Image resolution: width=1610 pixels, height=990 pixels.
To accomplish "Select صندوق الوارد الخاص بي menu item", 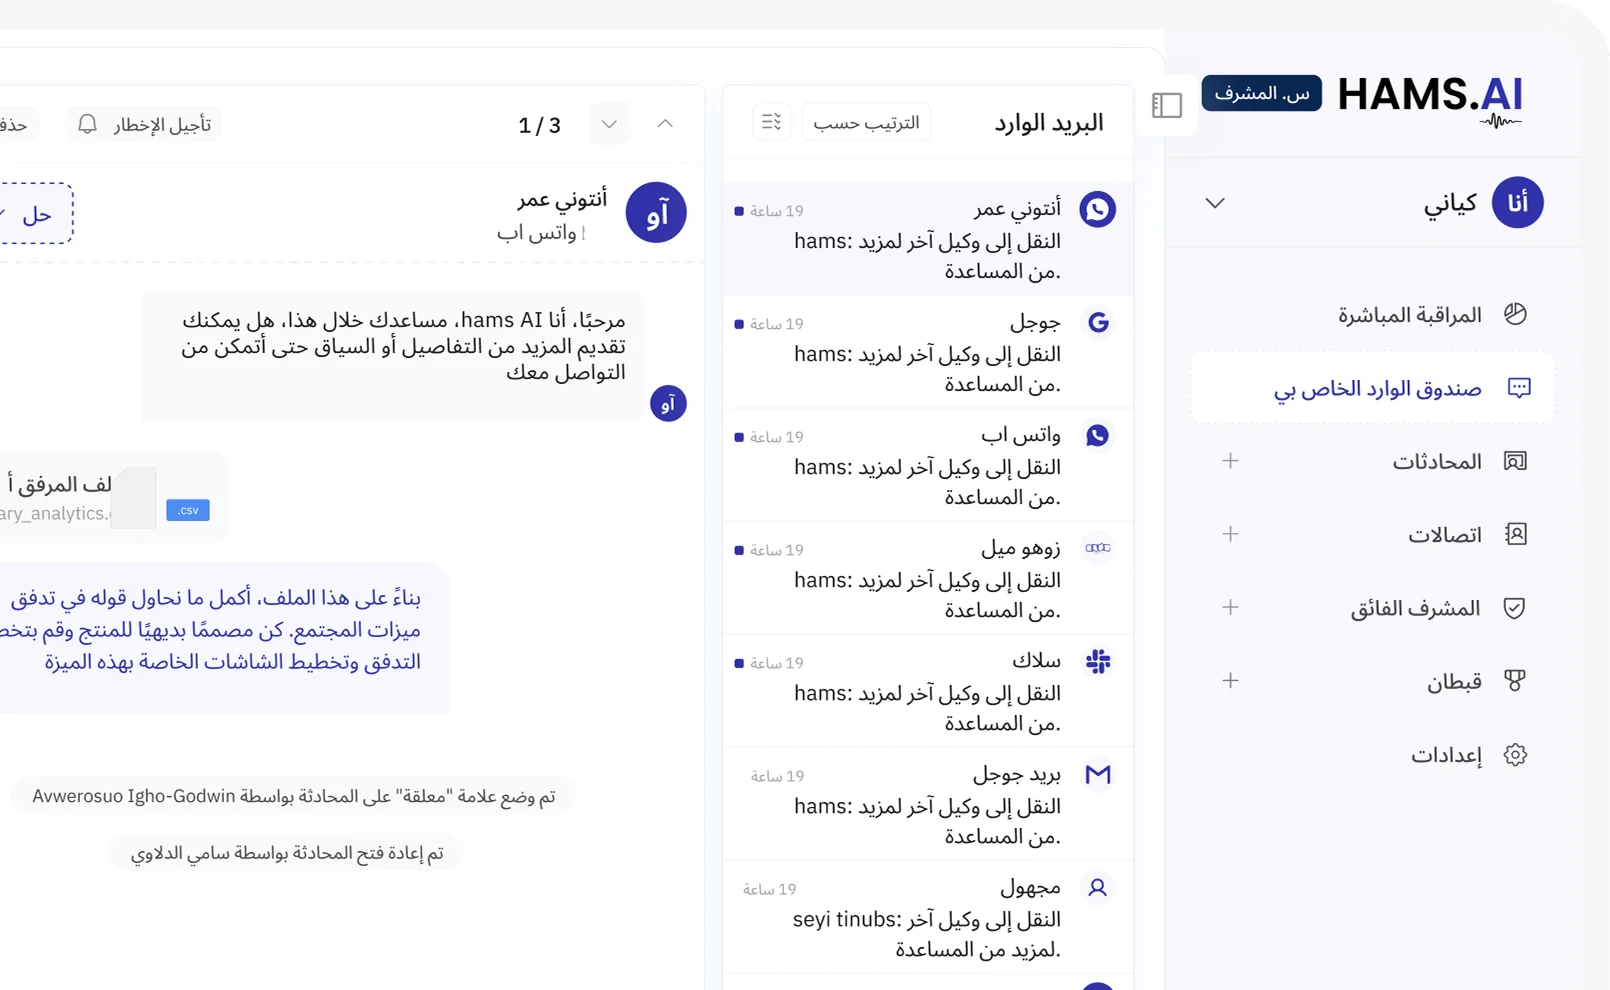I will [x=1372, y=388].
